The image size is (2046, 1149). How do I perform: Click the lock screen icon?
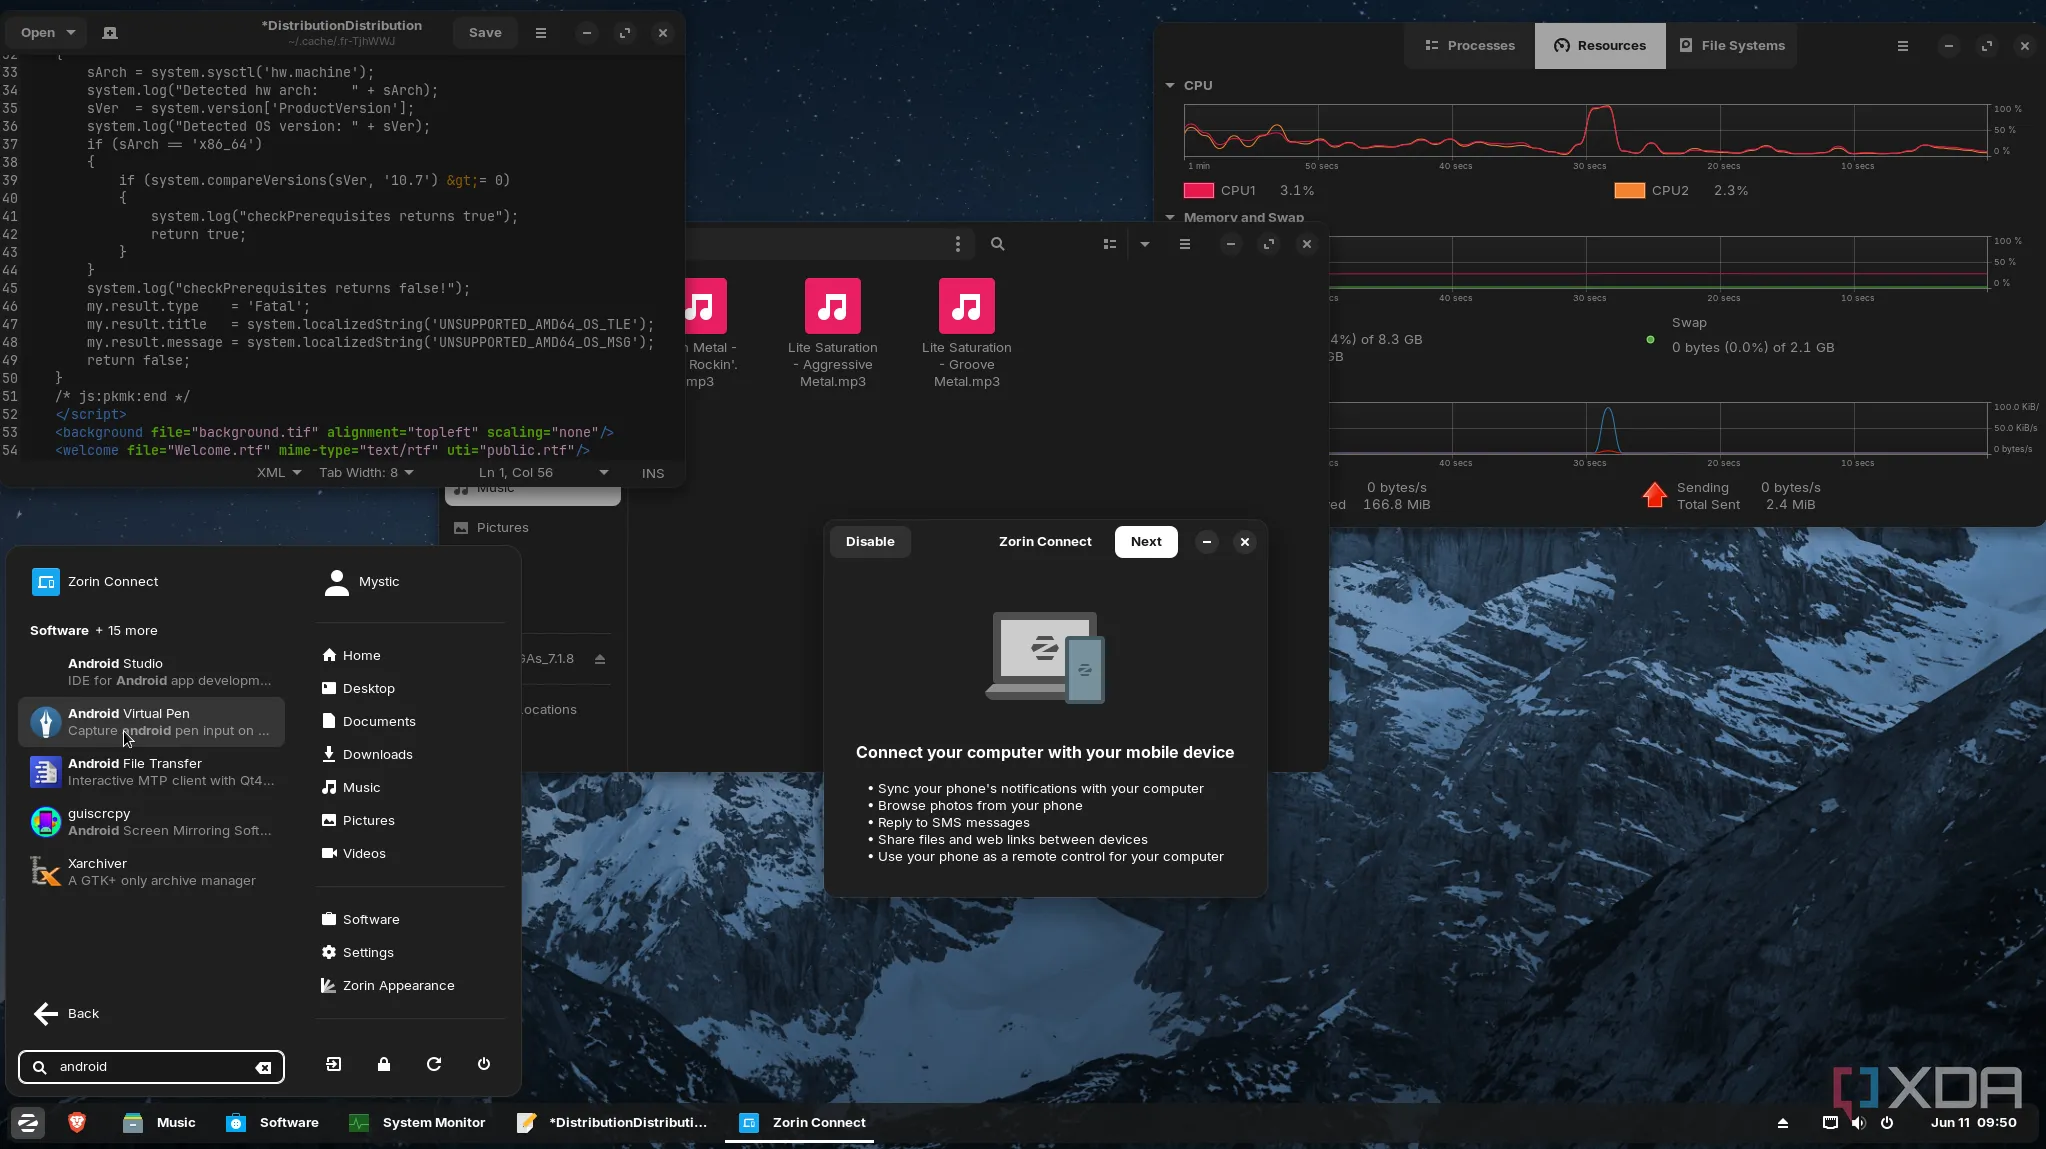point(384,1064)
